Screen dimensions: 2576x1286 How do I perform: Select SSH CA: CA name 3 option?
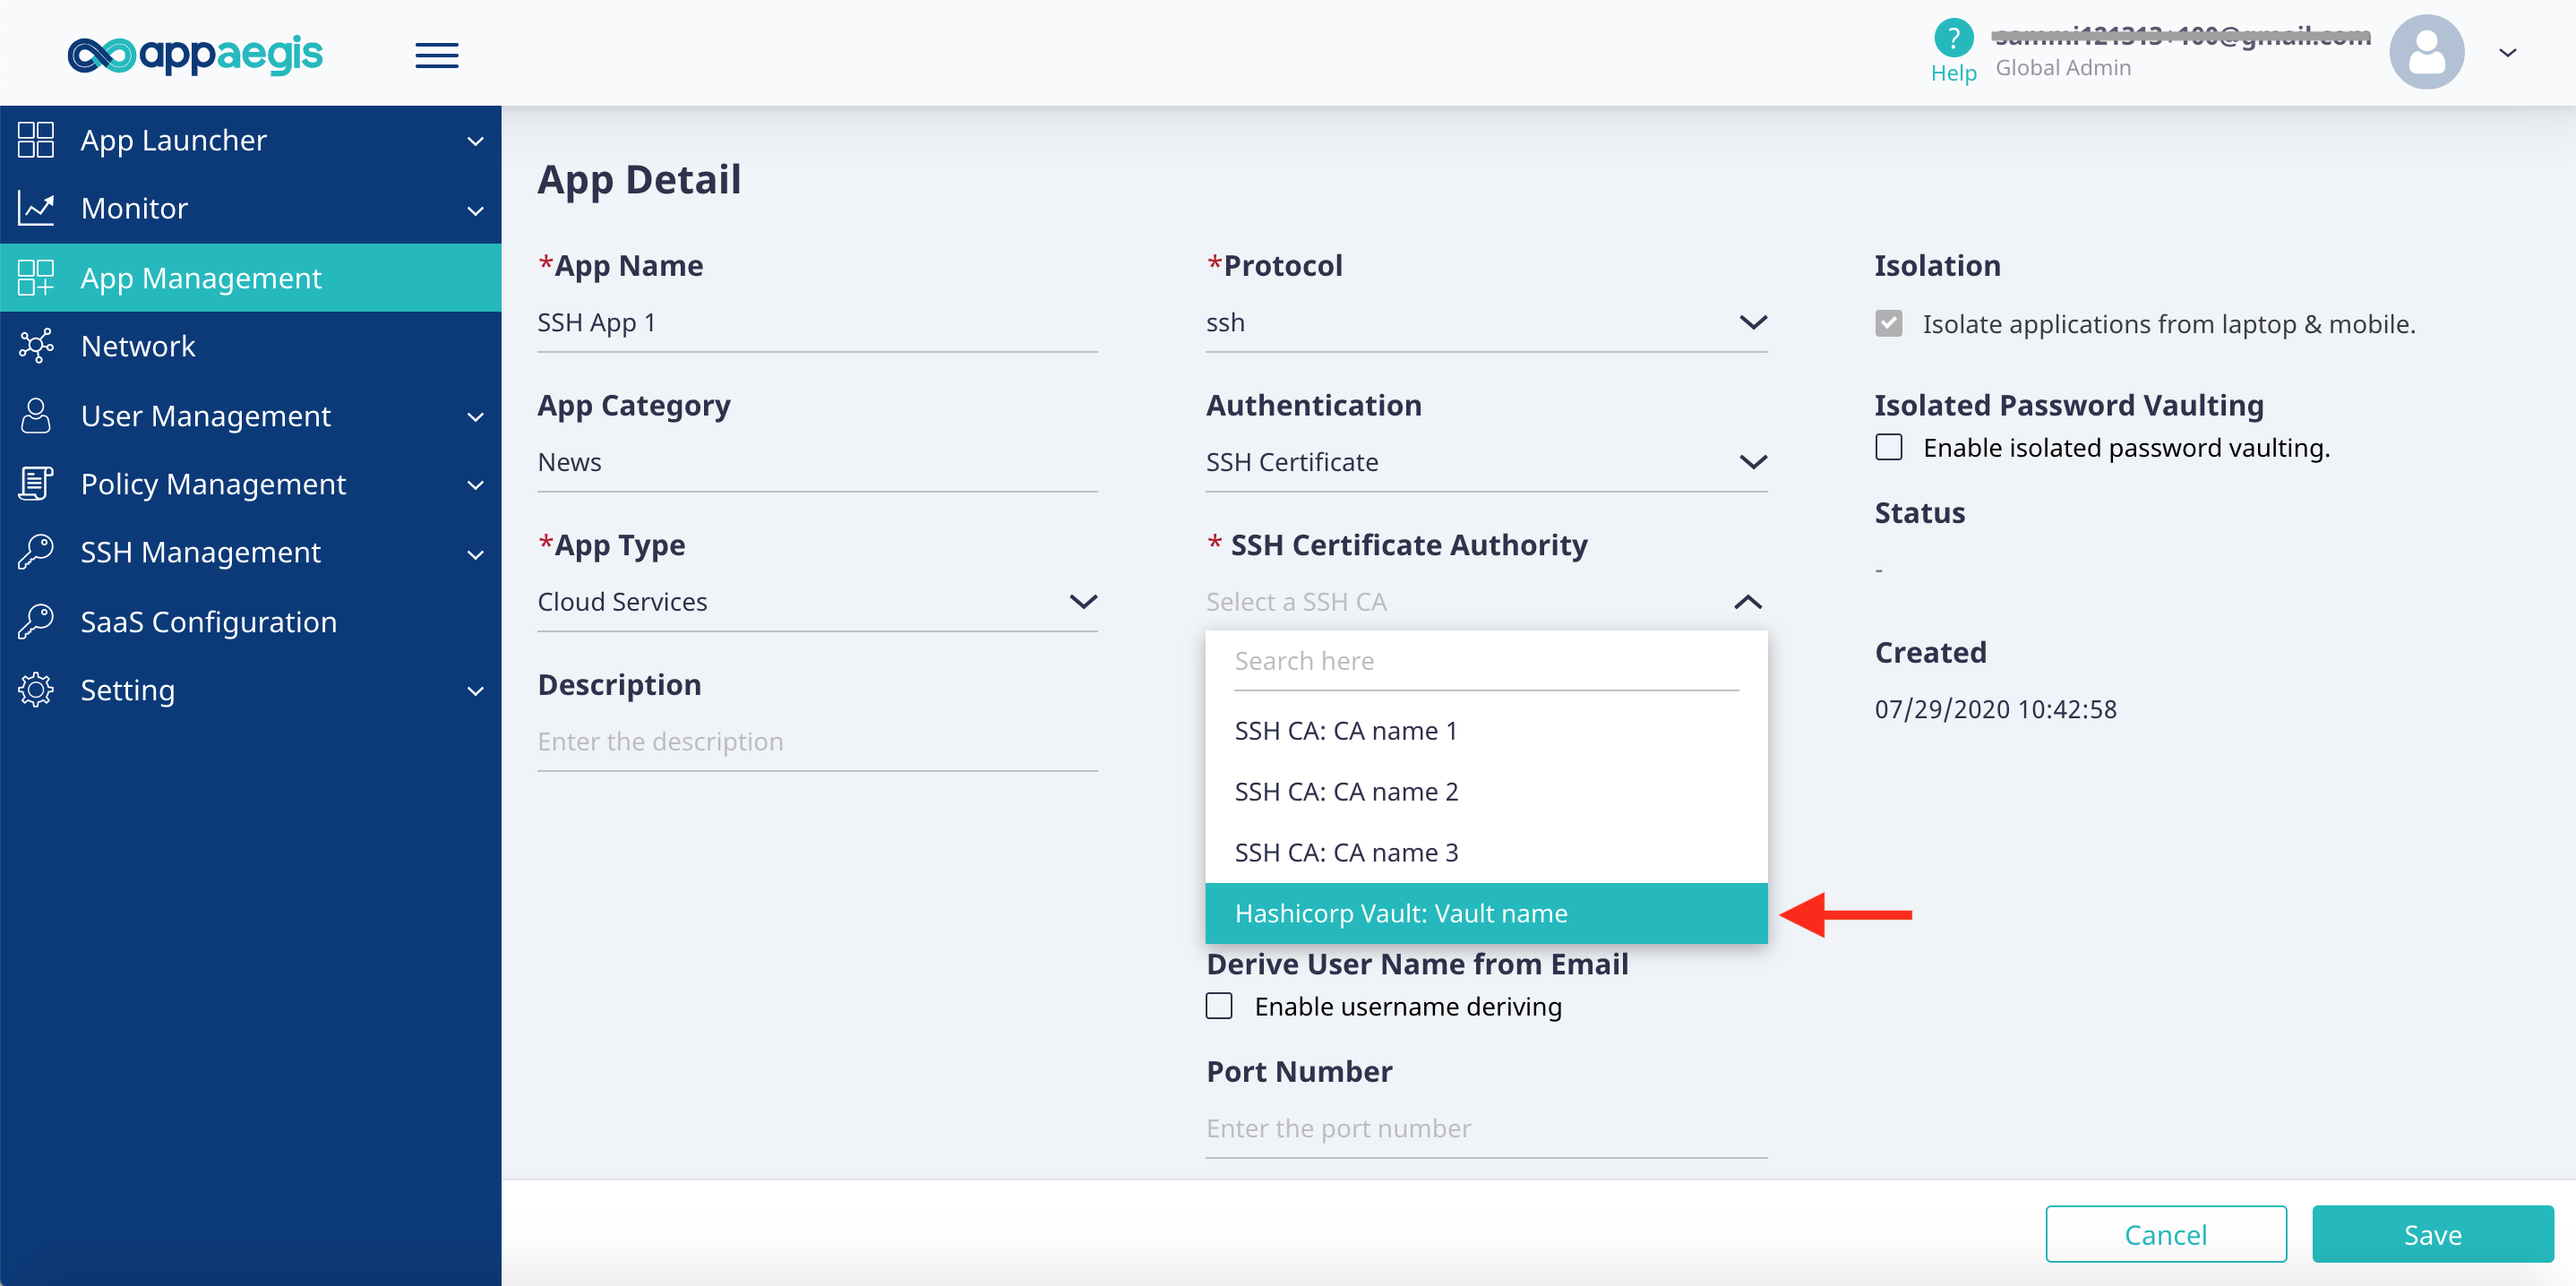(x=1486, y=853)
